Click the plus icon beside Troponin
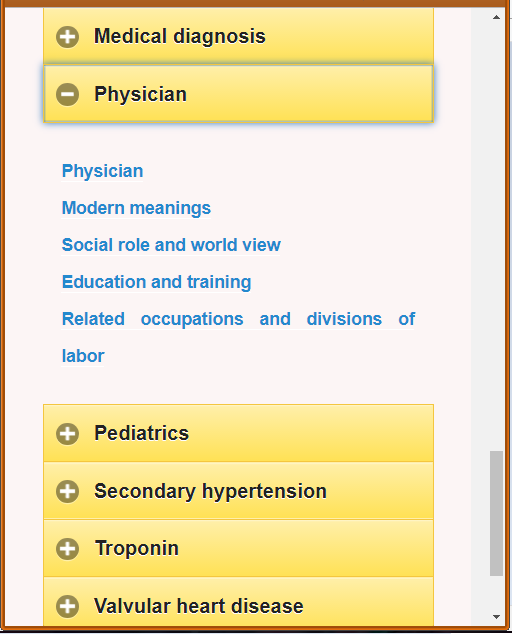The height and width of the screenshot is (634, 512). pos(68,549)
